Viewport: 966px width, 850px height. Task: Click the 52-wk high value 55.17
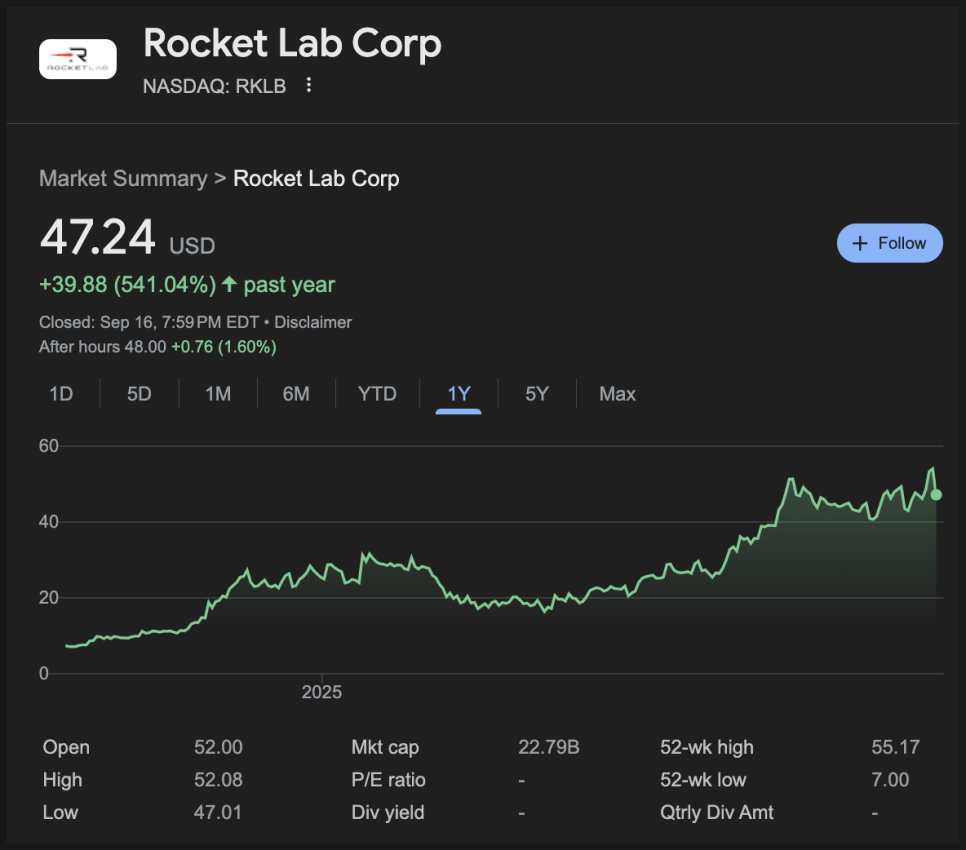point(895,747)
